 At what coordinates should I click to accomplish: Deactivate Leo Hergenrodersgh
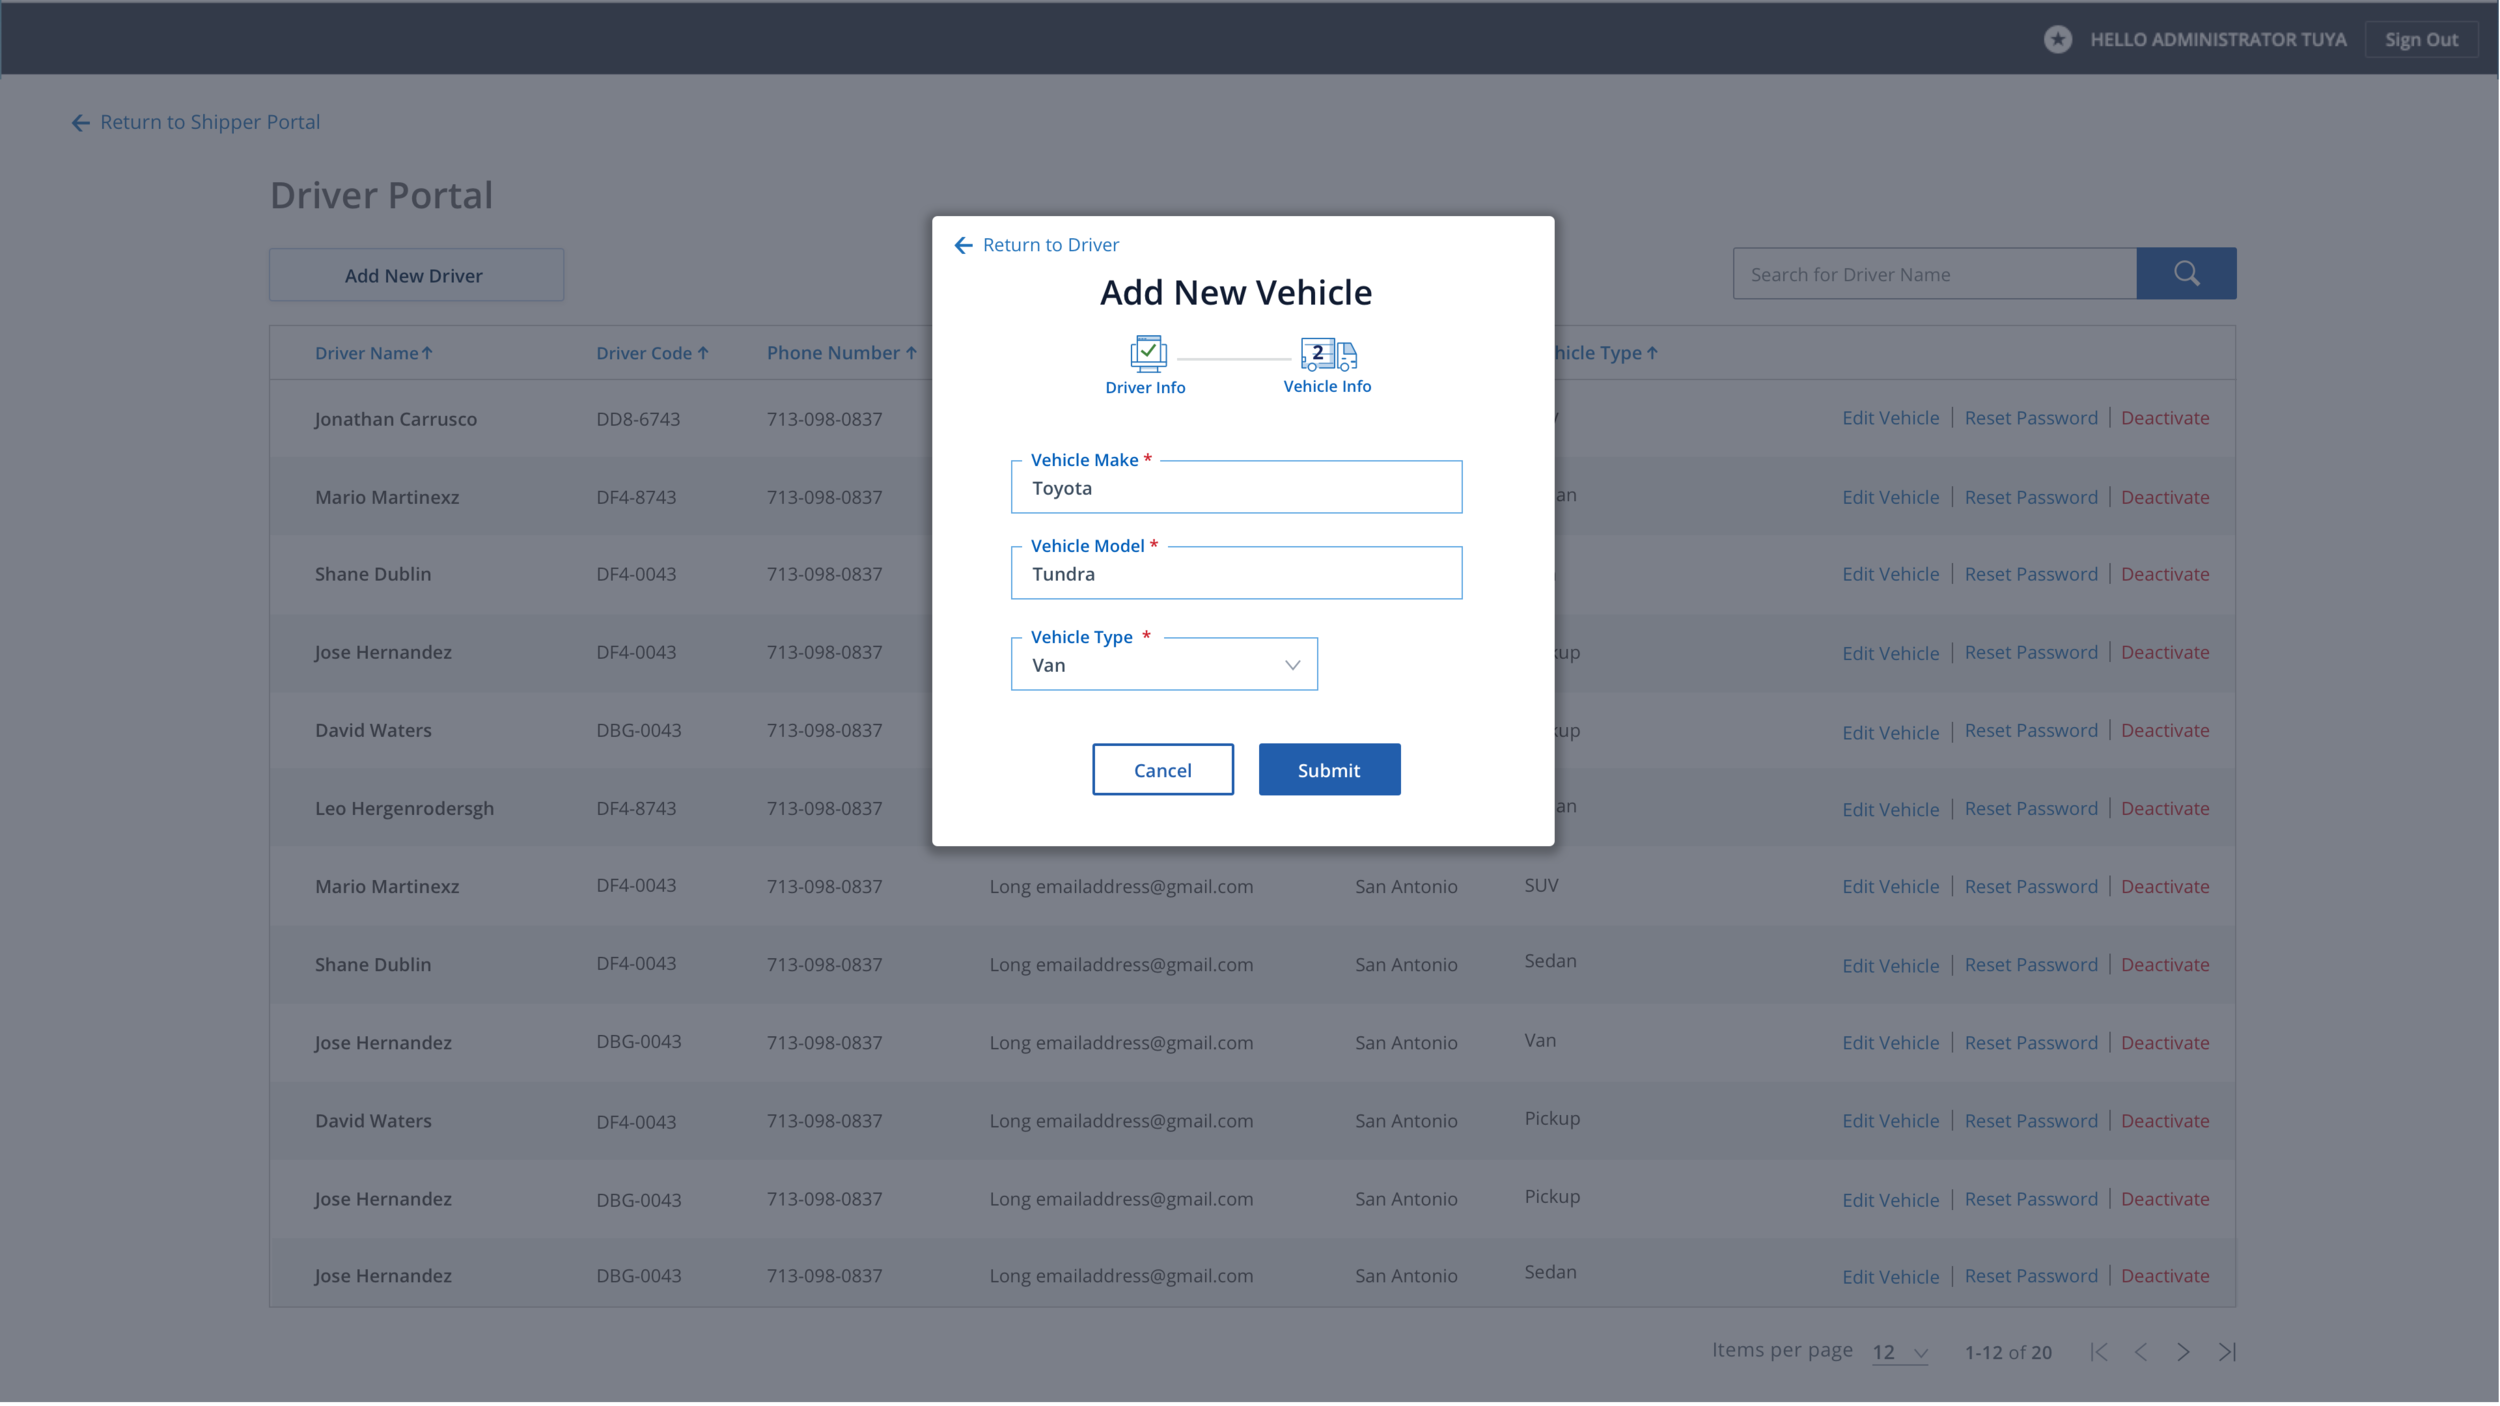point(2165,809)
